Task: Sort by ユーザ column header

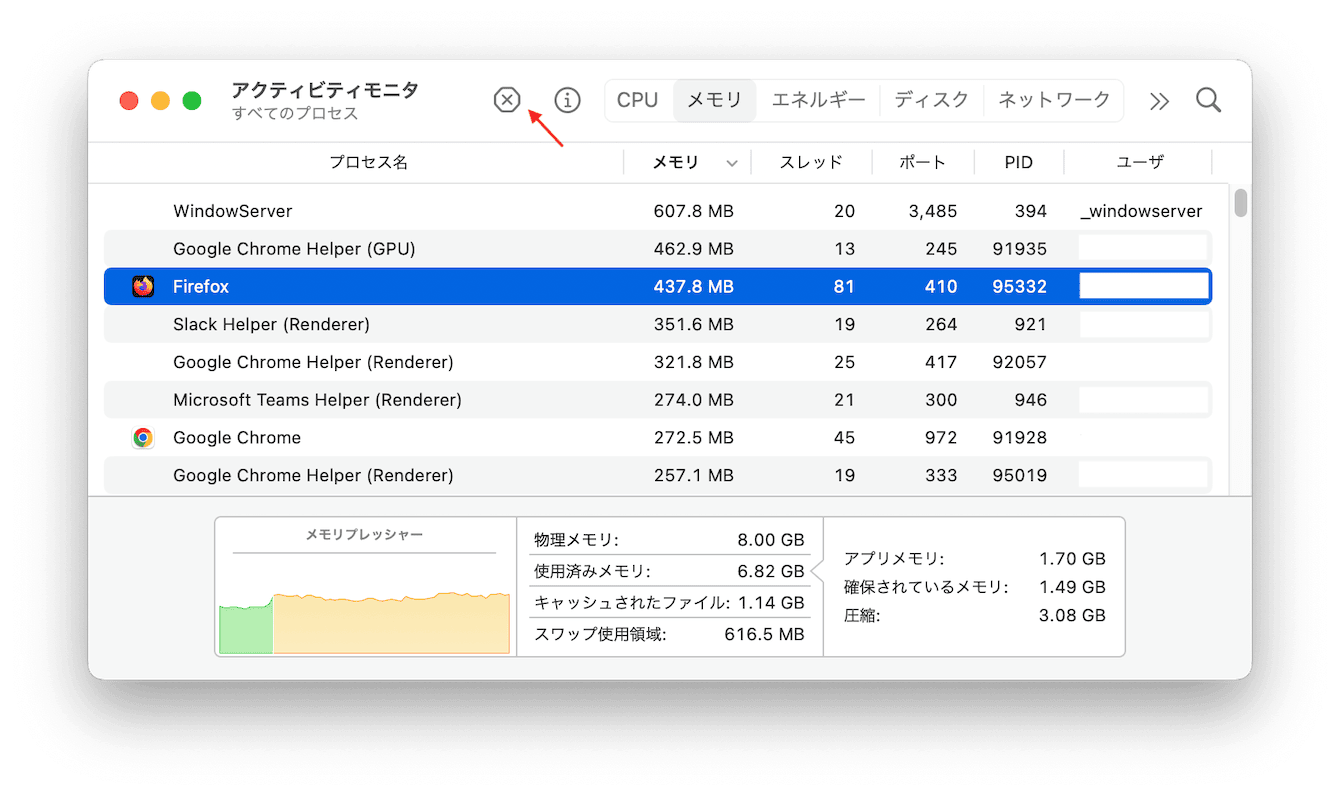Action: tap(1140, 162)
